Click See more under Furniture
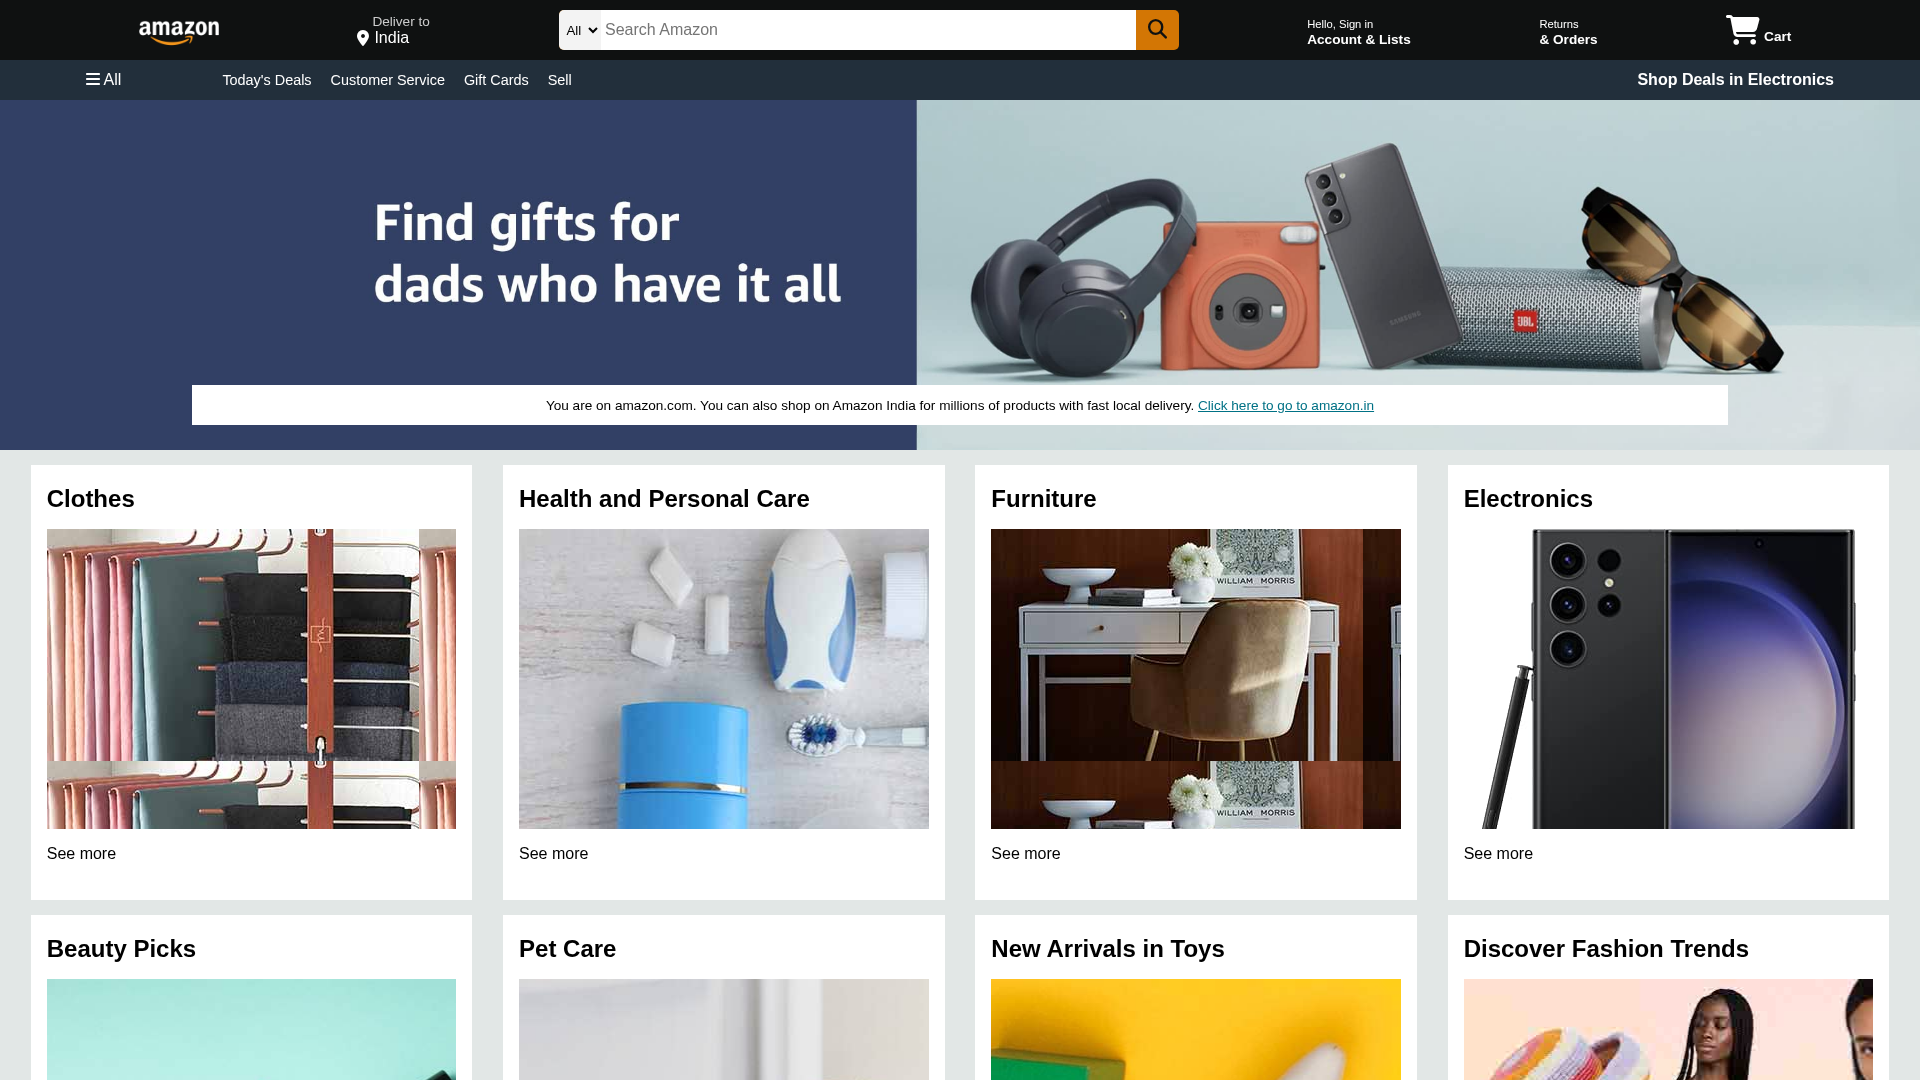 (x=1025, y=853)
